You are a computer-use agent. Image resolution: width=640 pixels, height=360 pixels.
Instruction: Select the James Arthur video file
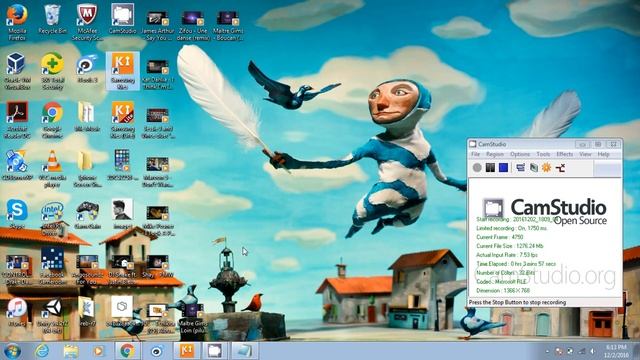(158, 25)
